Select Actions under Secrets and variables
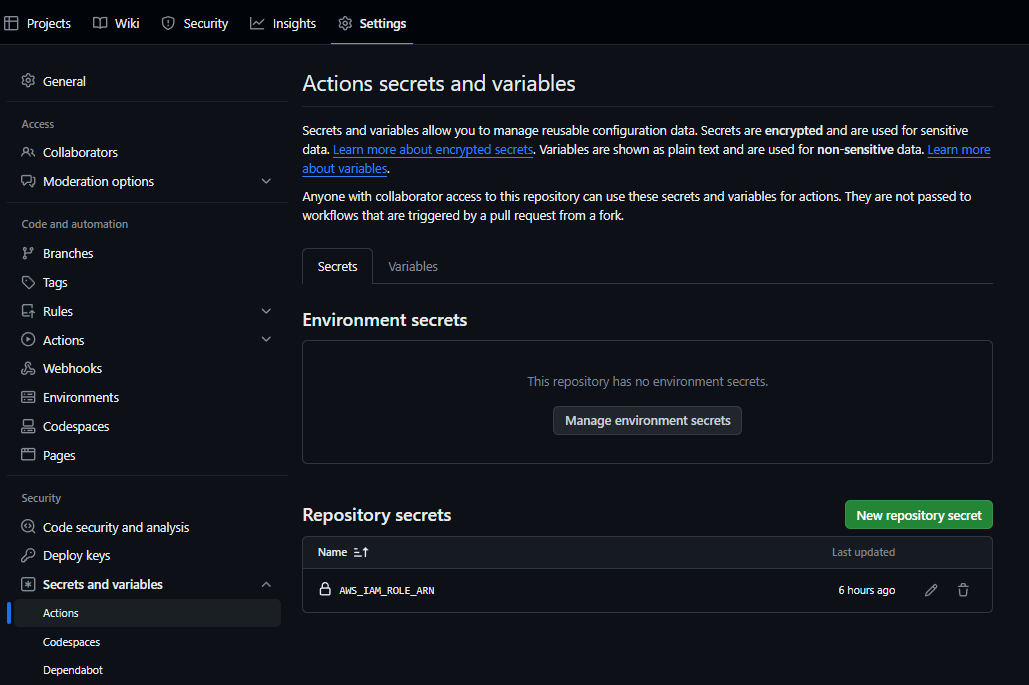The height and width of the screenshot is (685, 1029). coord(147,613)
